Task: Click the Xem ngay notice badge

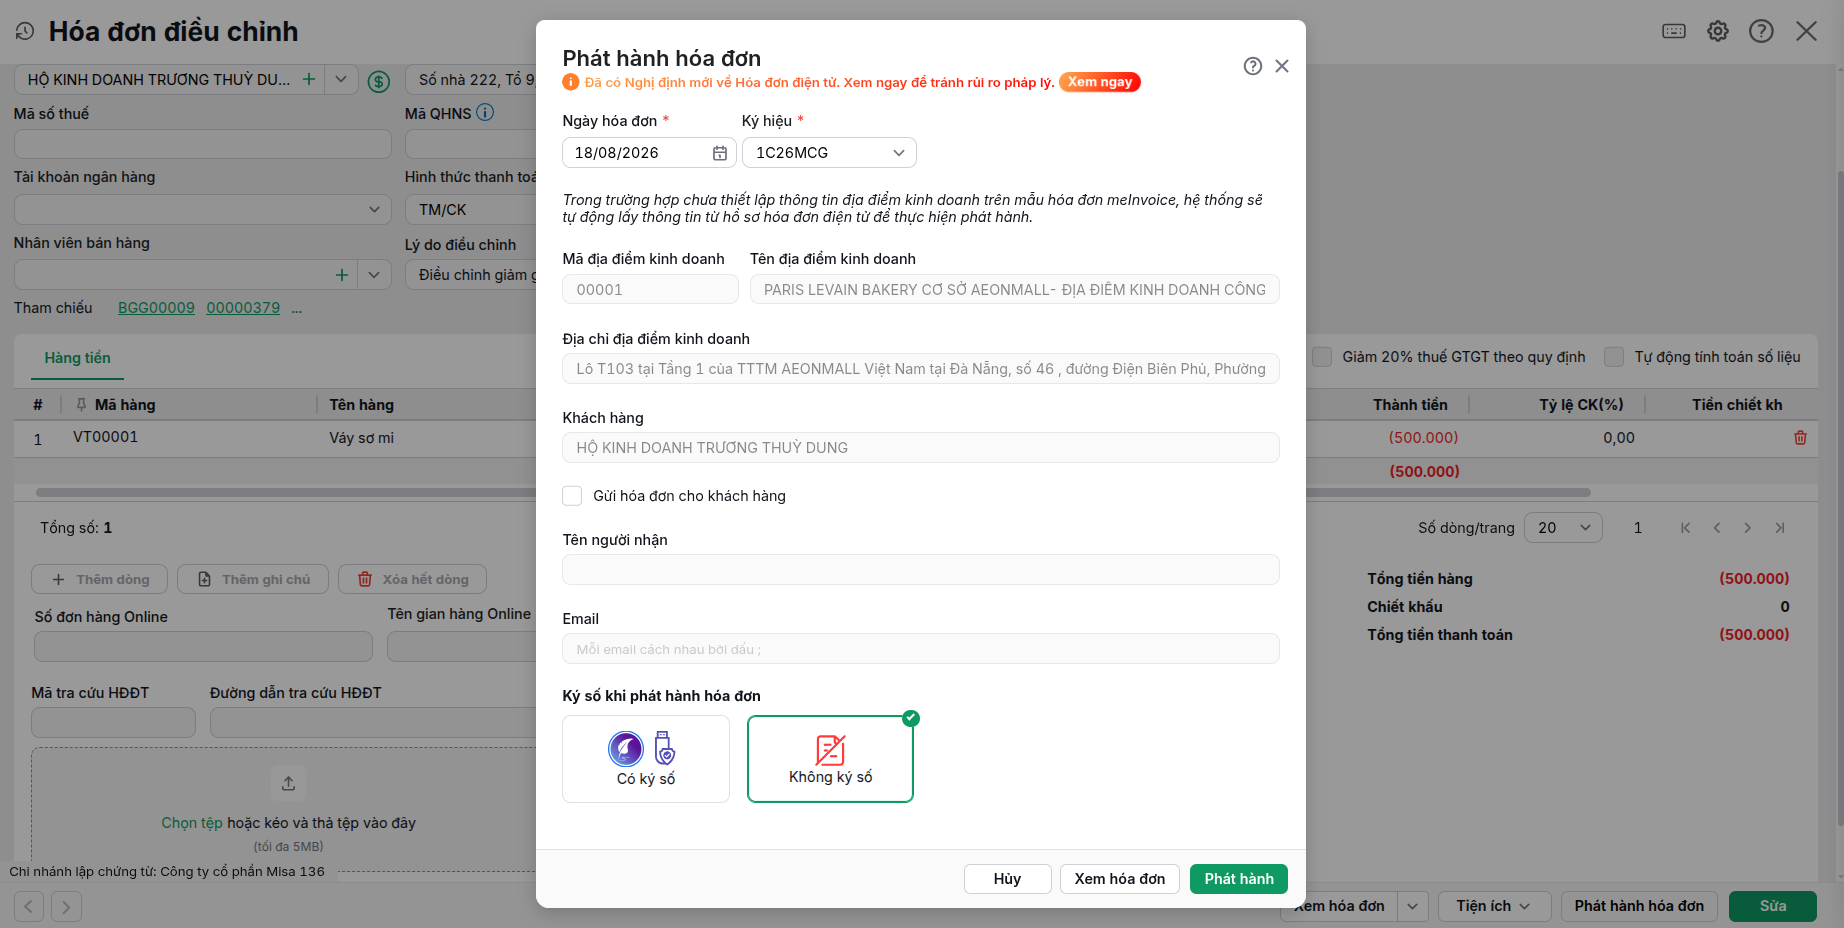Action: point(1100,82)
